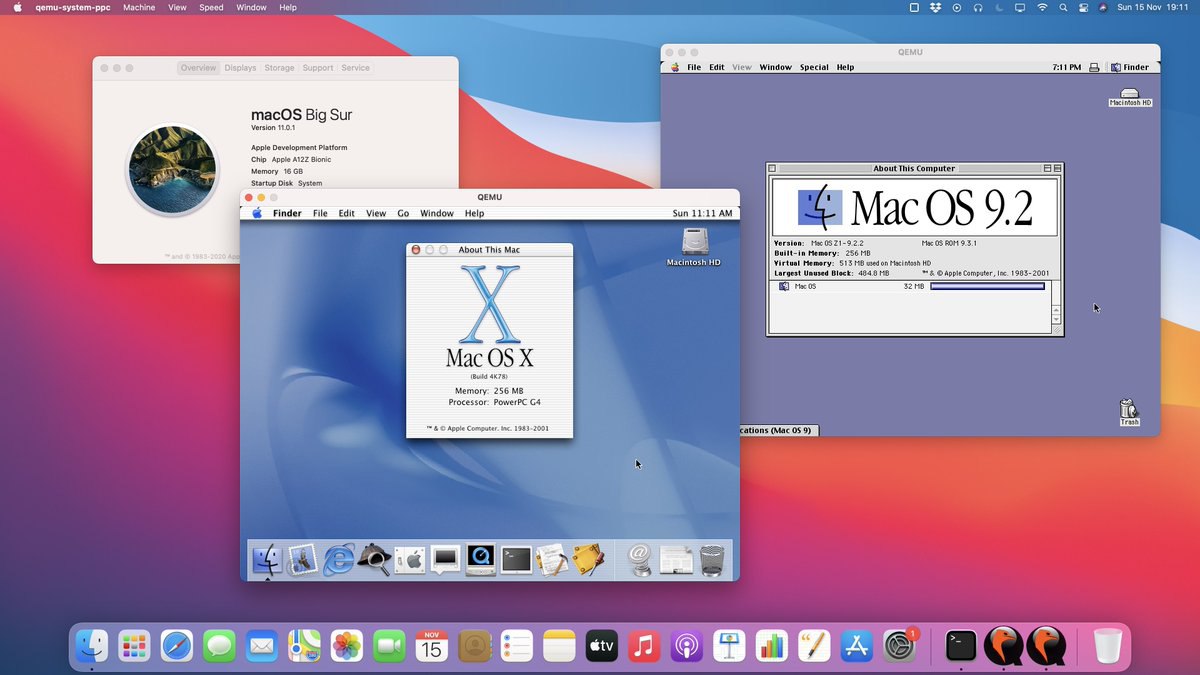Image resolution: width=1200 pixels, height=675 pixels.
Task: Open Control Center in the menu bar
Action: point(1083,7)
